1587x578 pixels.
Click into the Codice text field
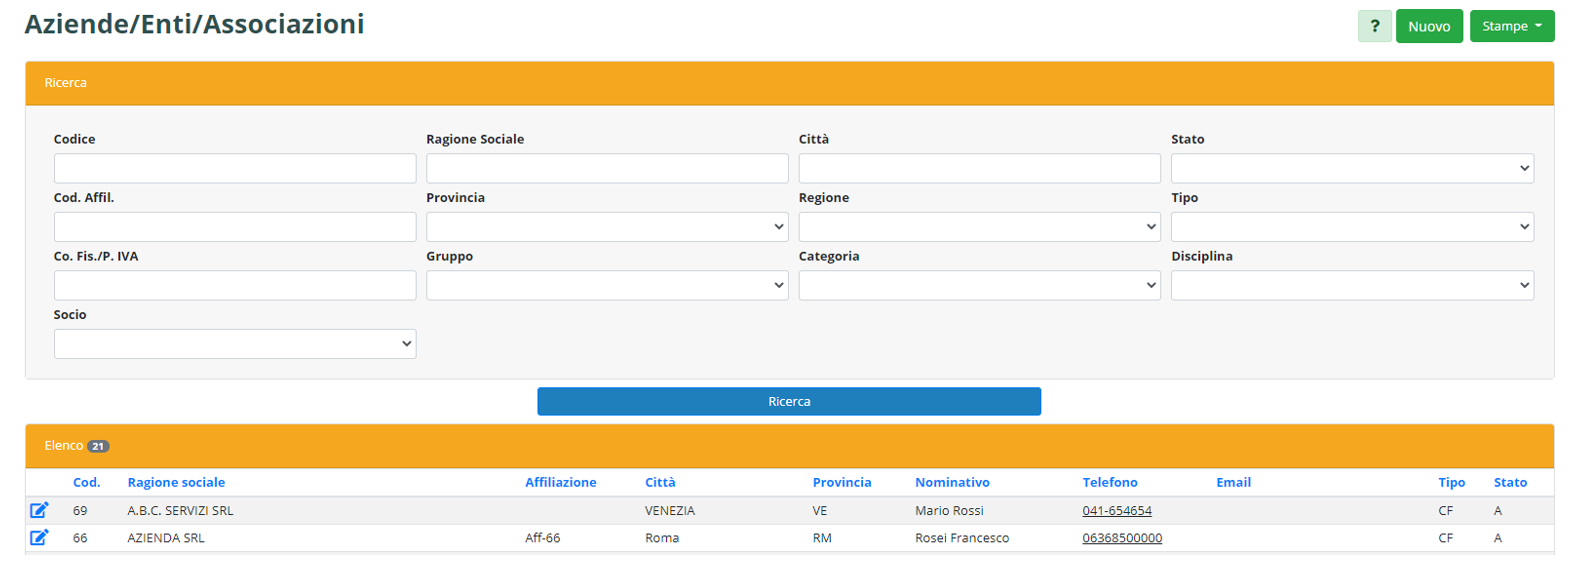pyautogui.click(x=234, y=168)
